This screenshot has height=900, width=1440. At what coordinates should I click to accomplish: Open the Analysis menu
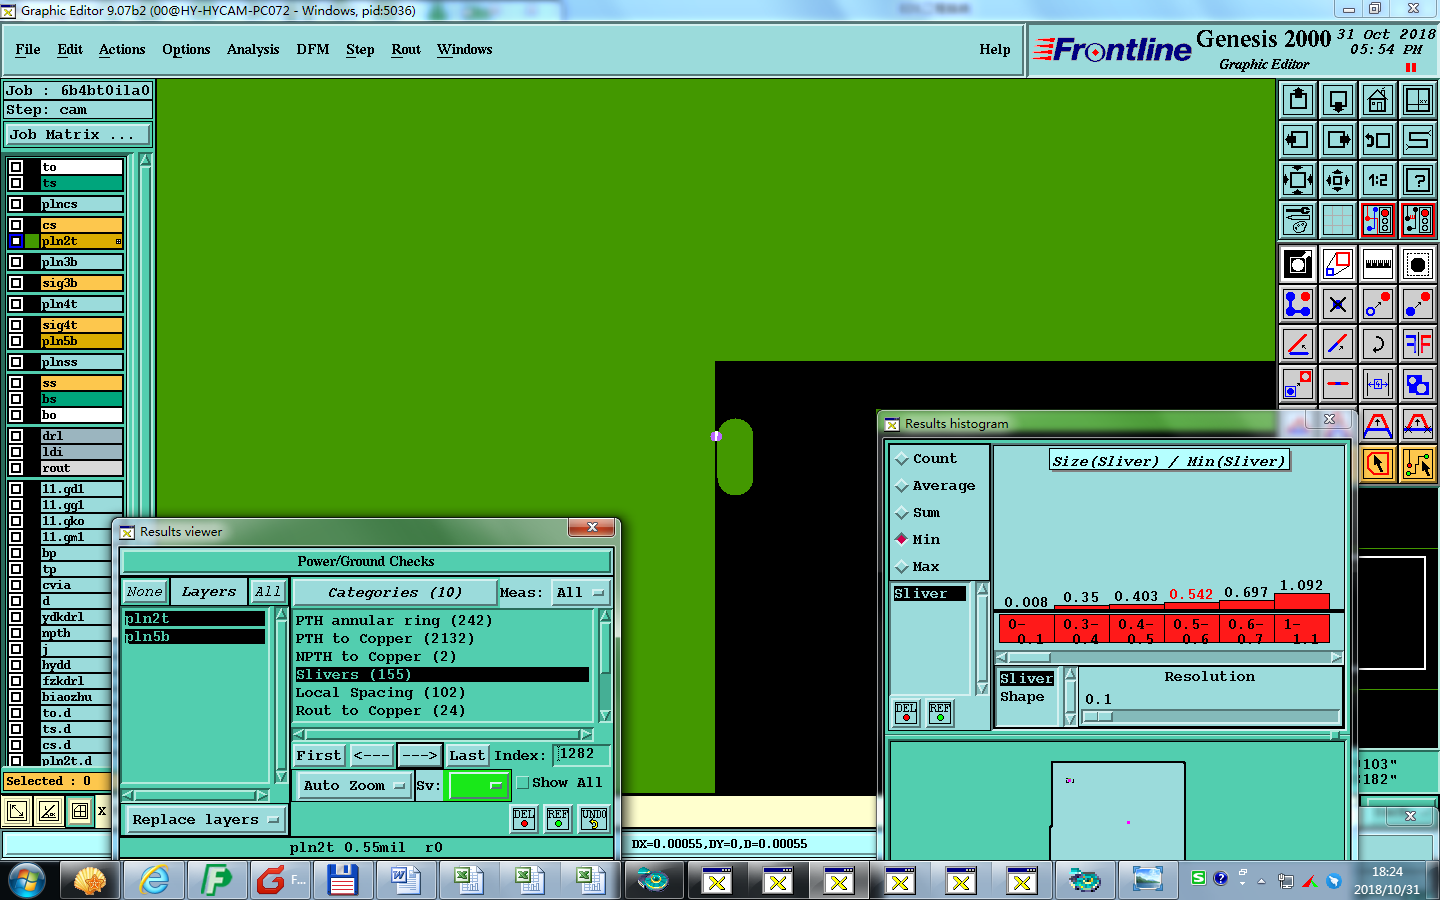click(x=253, y=50)
